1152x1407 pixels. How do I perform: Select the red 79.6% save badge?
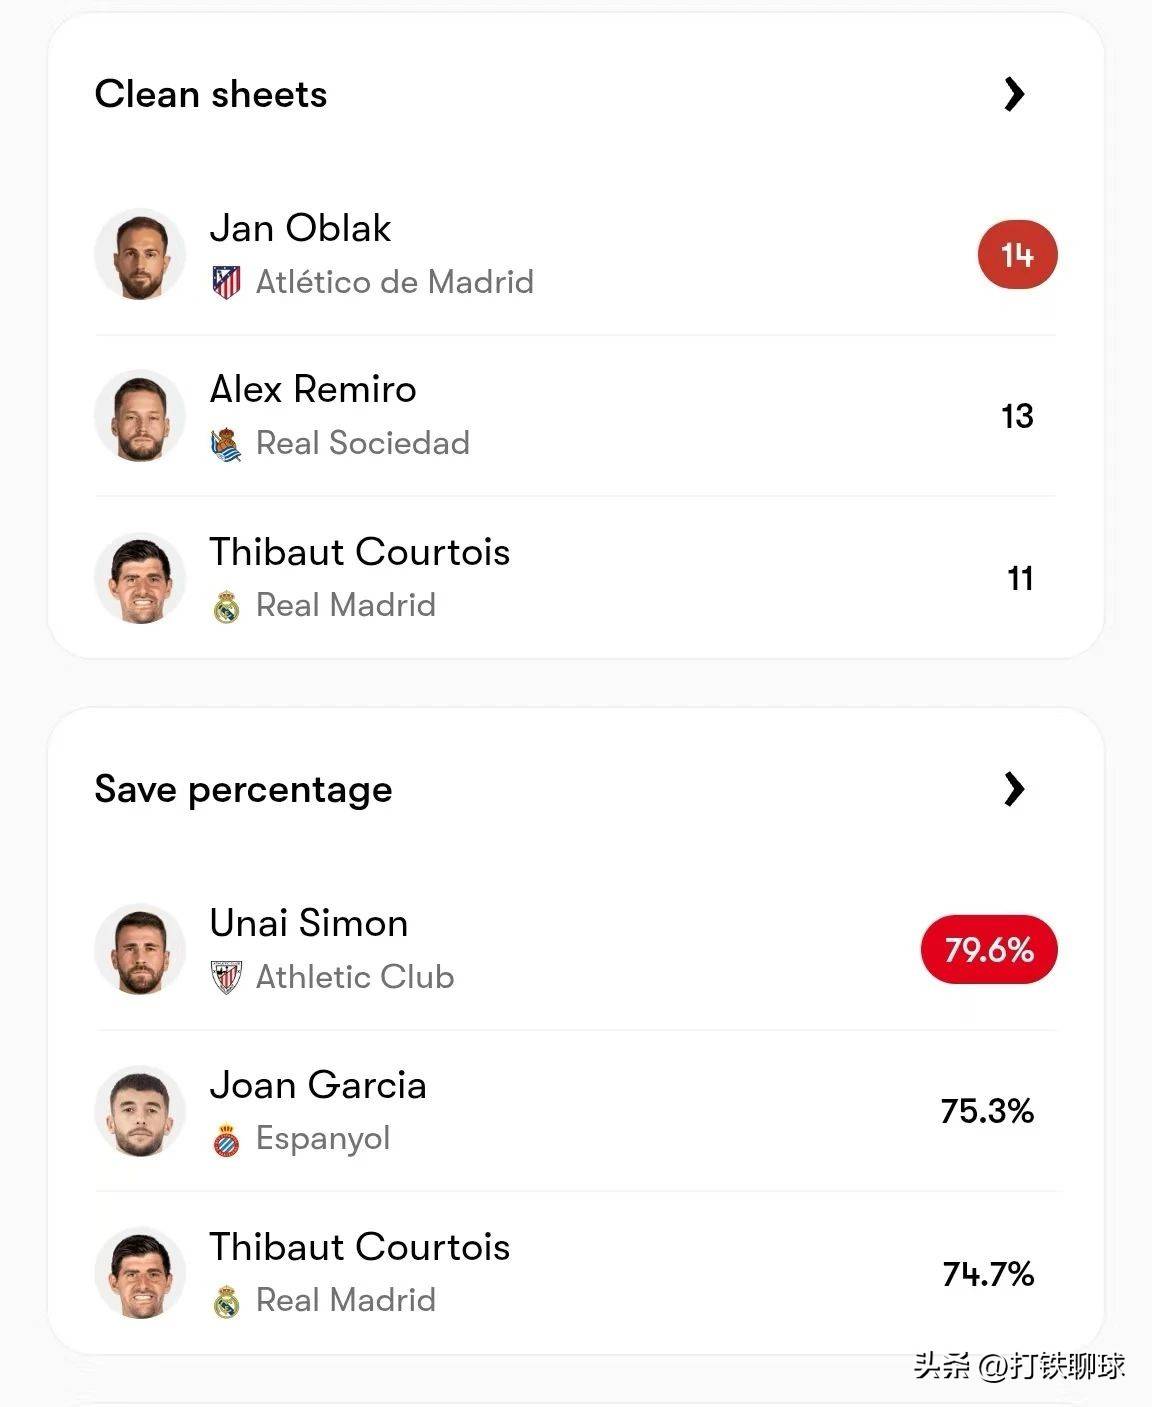989,949
